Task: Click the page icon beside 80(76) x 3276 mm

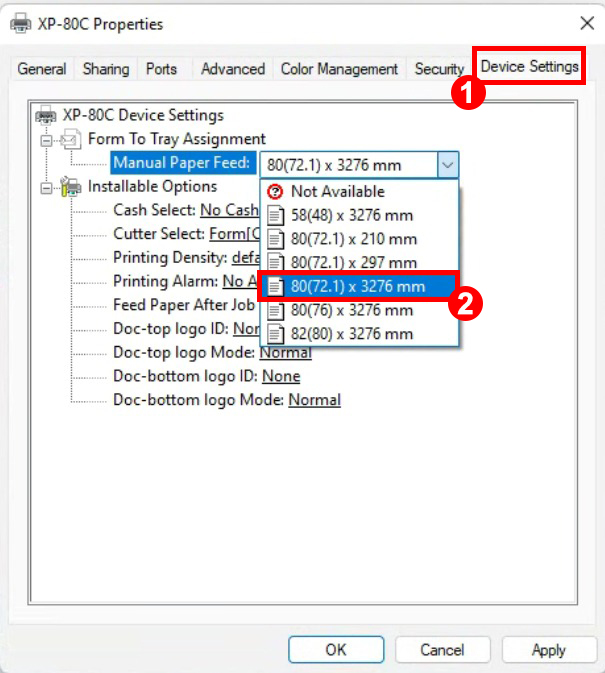Action: click(275, 310)
